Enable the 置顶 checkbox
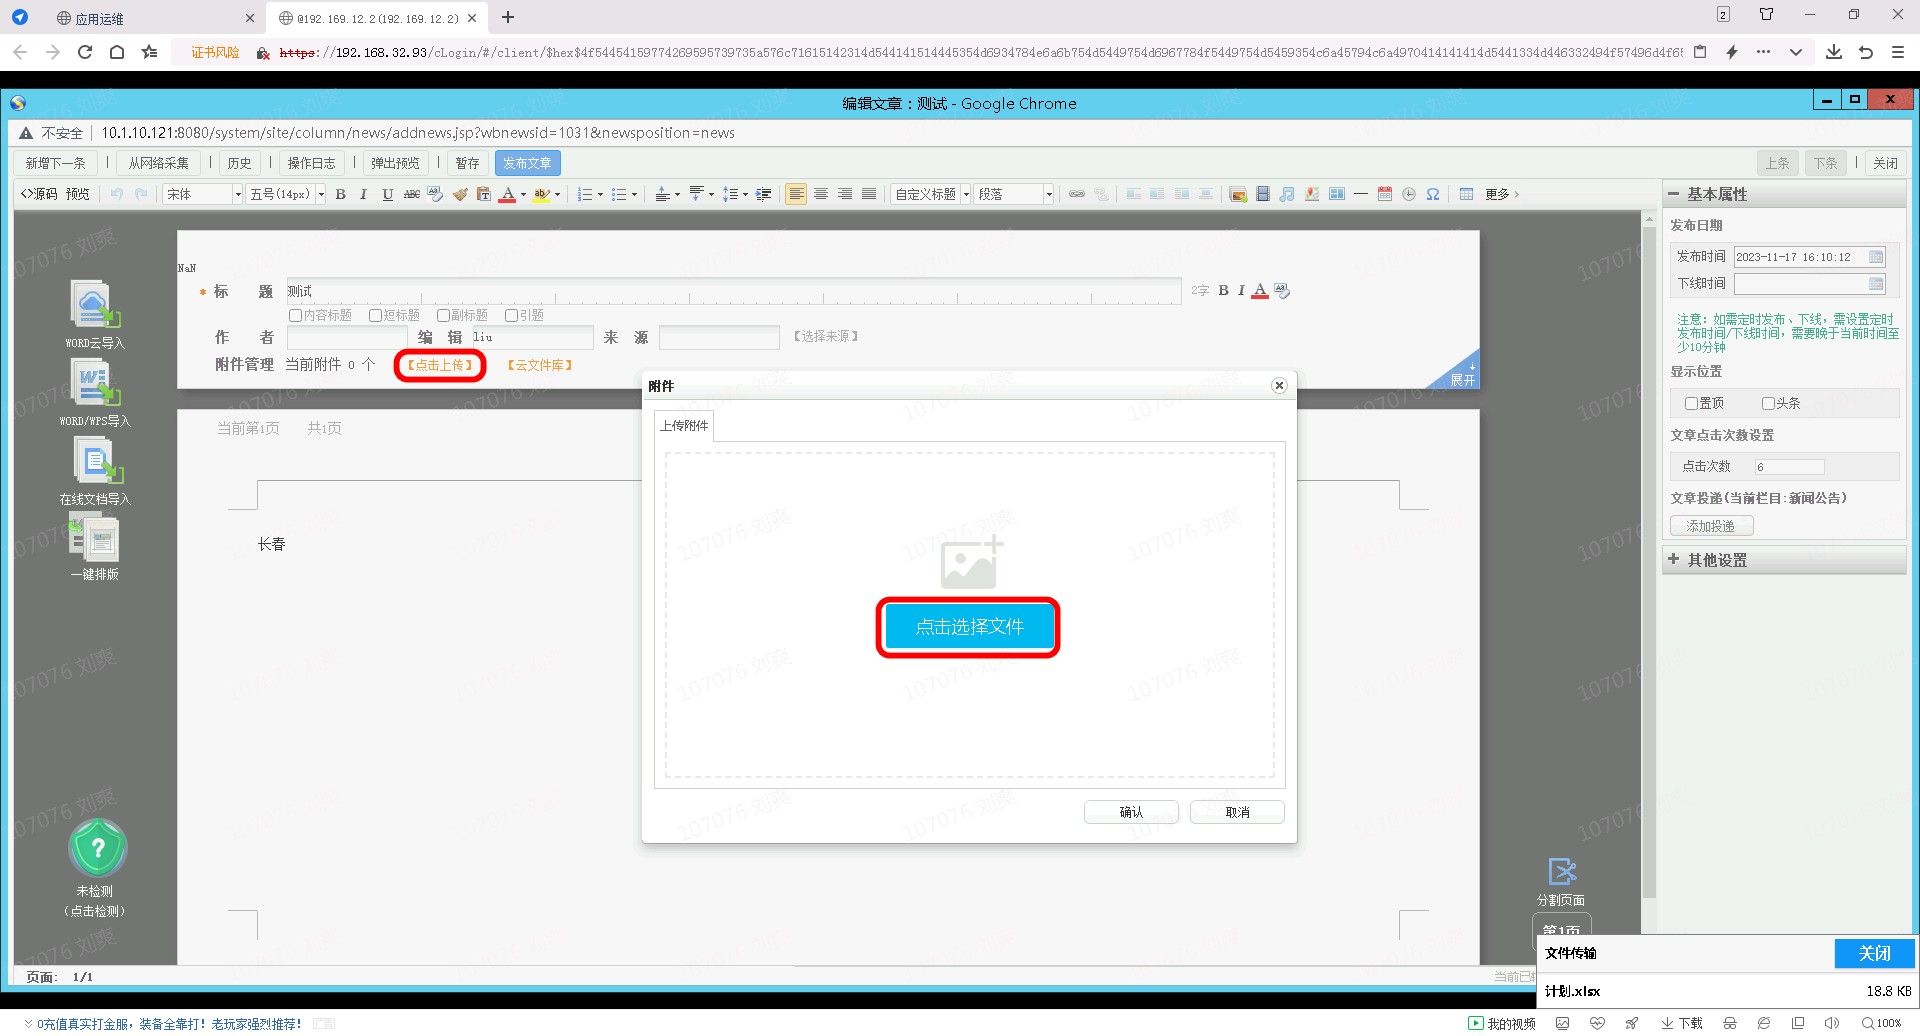 tap(1691, 403)
